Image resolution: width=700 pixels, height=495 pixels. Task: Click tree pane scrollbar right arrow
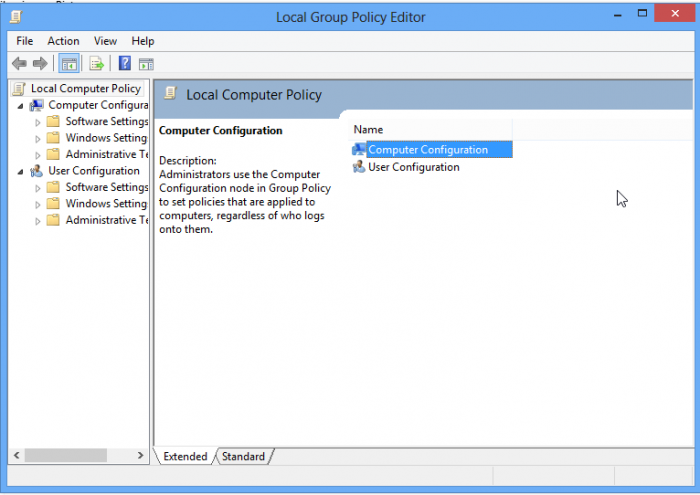point(141,455)
